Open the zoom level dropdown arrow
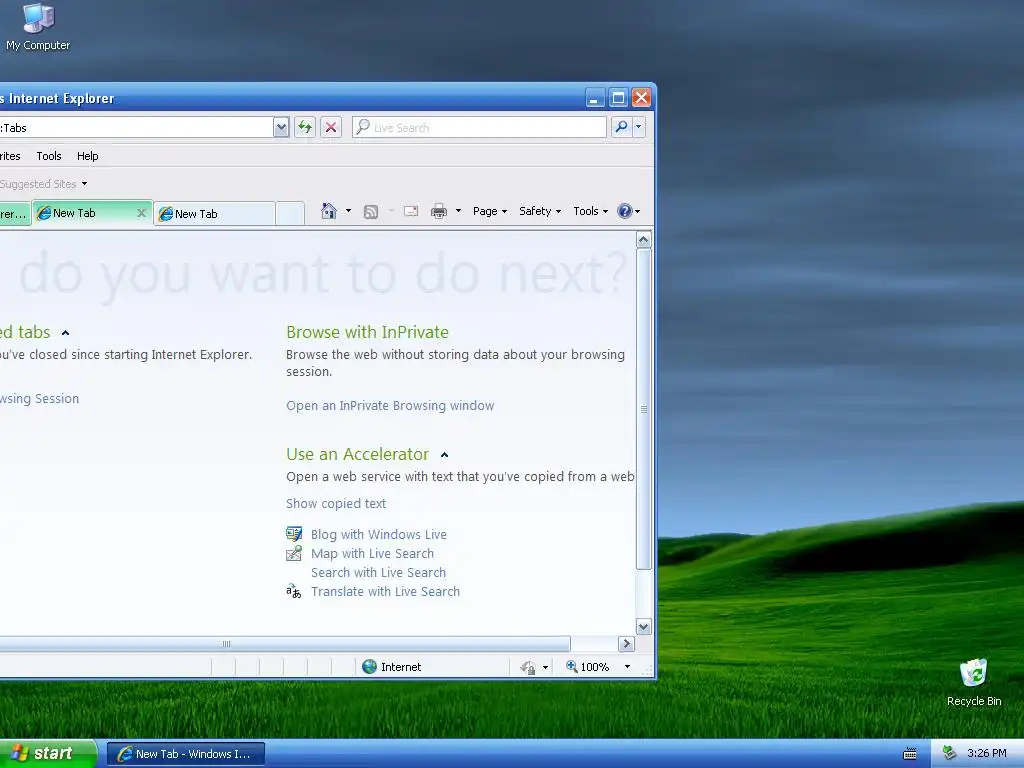Image resolution: width=1024 pixels, height=768 pixels. point(628,667)
